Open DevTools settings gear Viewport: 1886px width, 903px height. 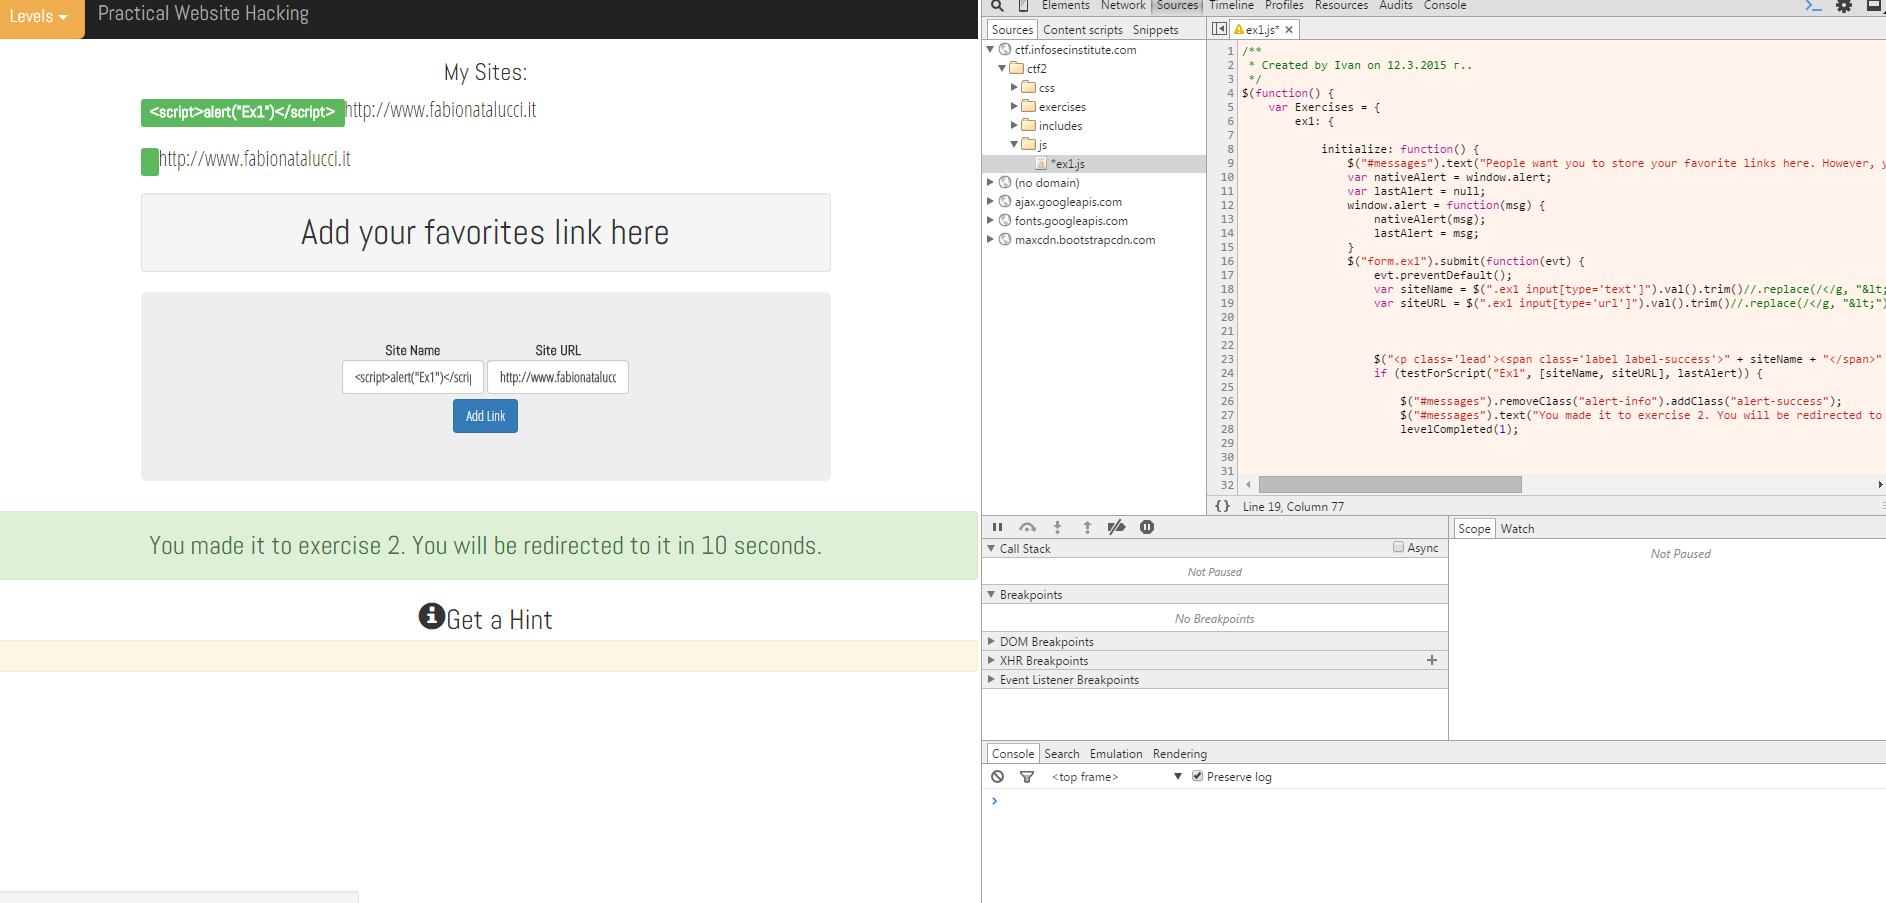(1844, 6)
